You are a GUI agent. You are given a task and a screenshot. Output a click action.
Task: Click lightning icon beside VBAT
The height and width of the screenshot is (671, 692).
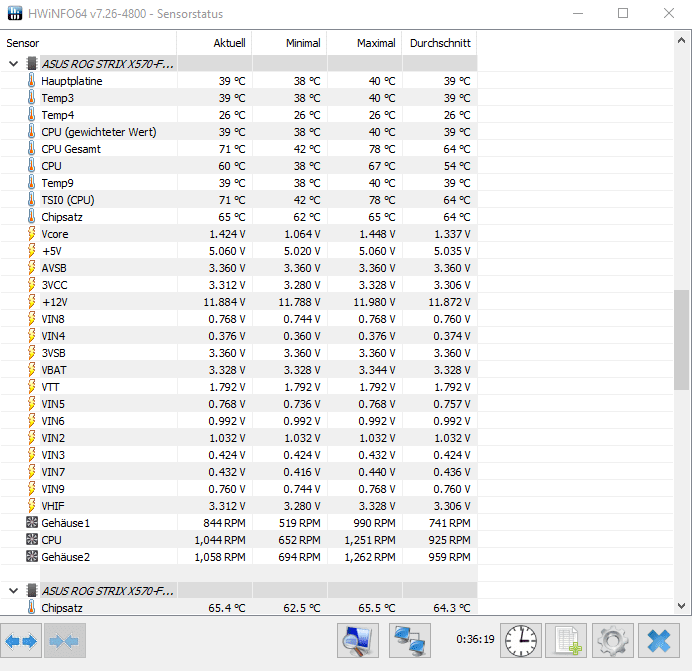(32, 370)
